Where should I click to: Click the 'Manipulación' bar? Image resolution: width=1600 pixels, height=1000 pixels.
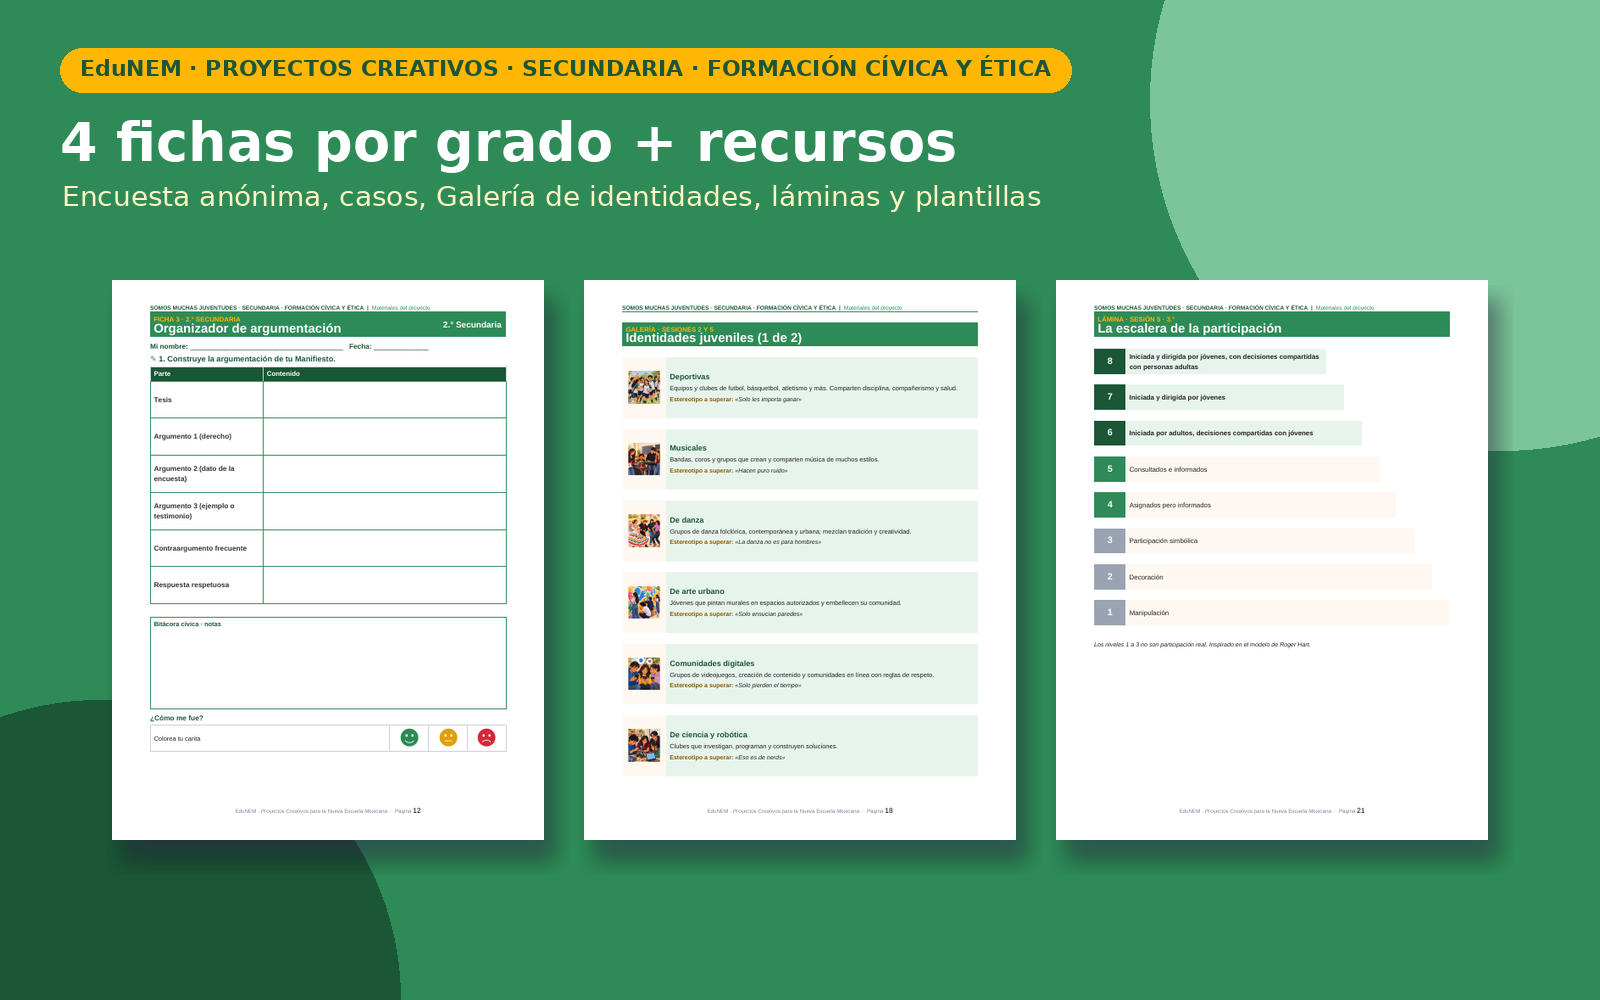pos(1287,613)
